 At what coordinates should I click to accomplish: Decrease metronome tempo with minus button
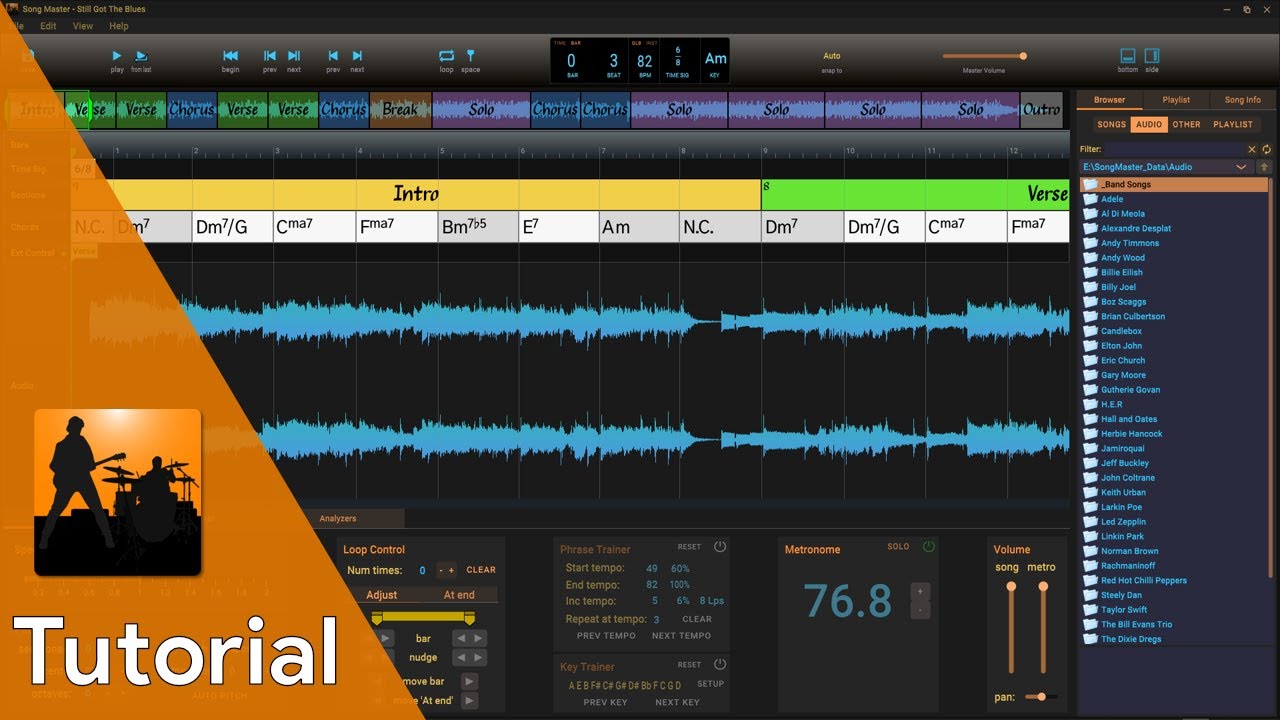pos(920,609)
